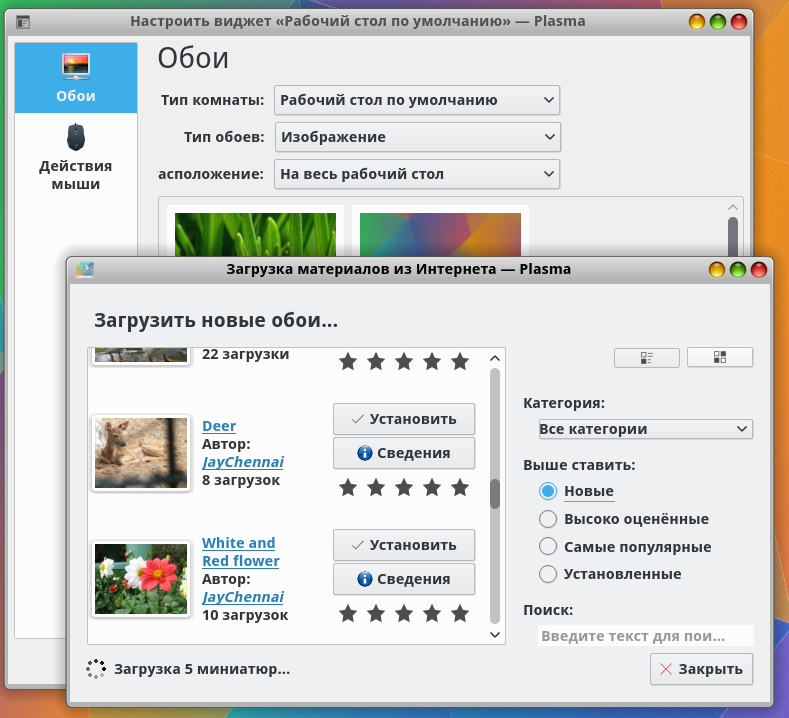Click the Поиск search text field
789x718 pixels.
click(646, 636)
